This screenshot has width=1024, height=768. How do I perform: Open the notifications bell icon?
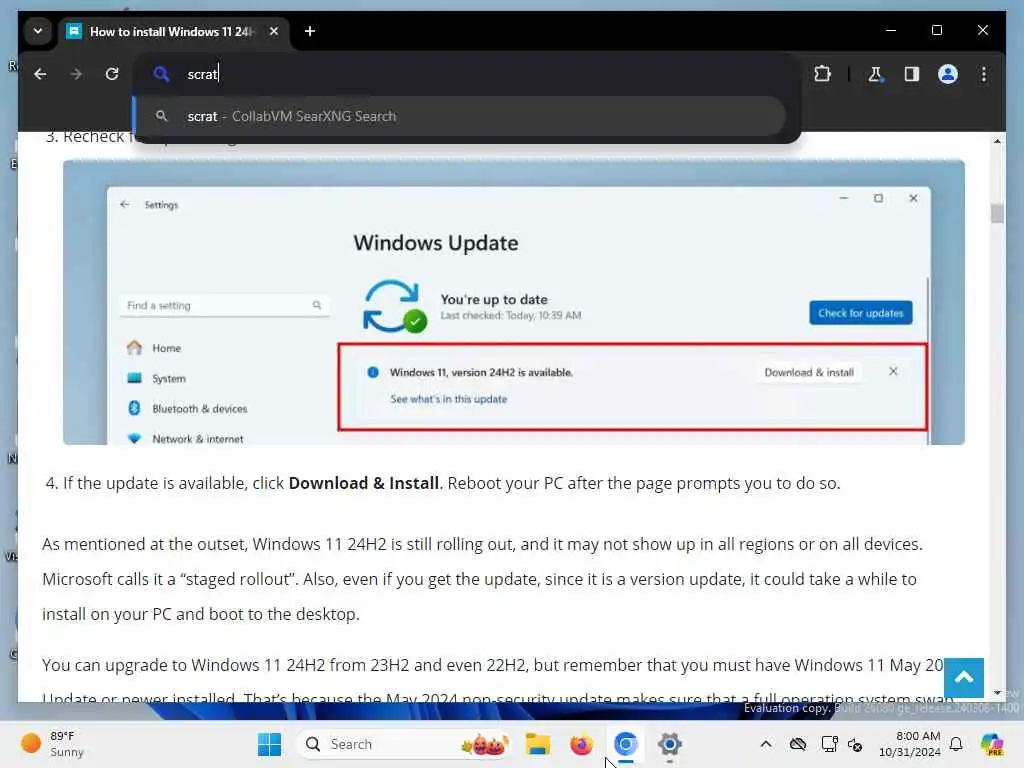pyautogui.click(x=956, y=744)
